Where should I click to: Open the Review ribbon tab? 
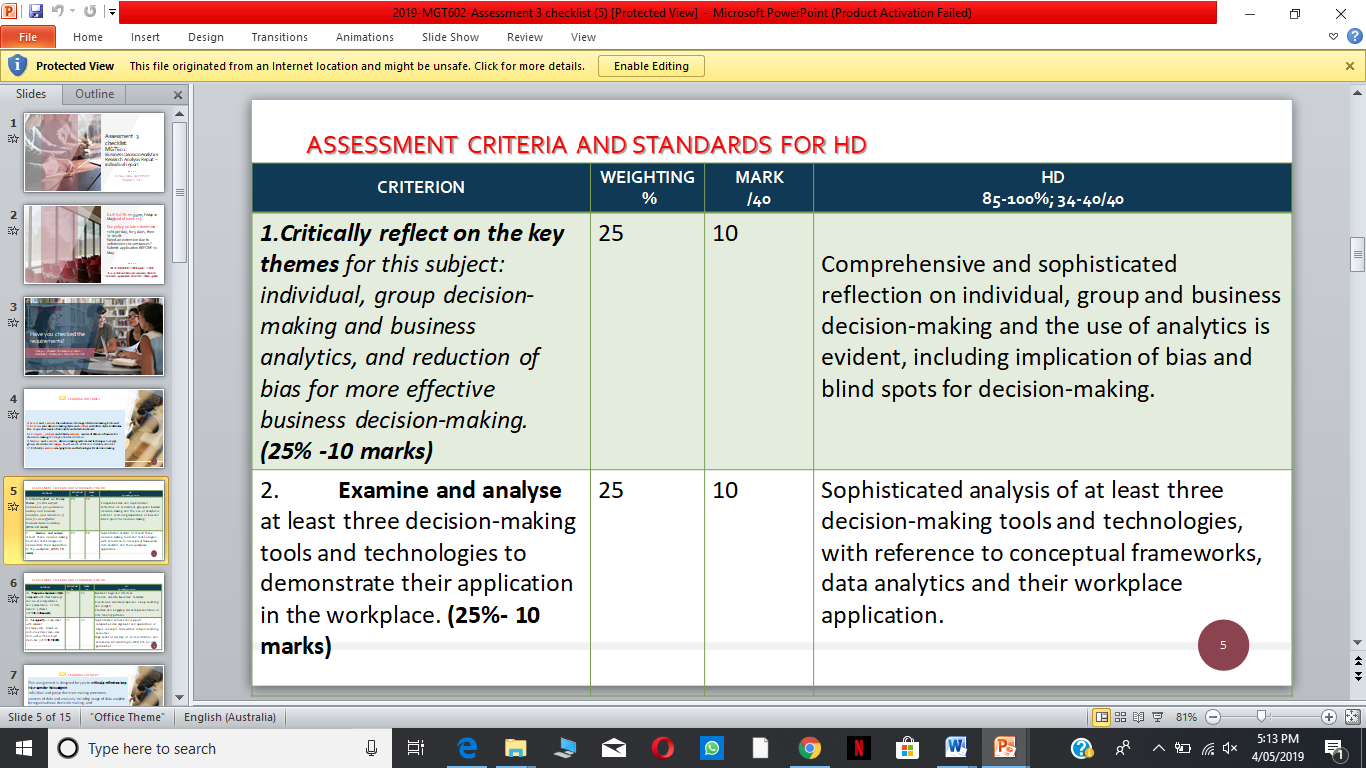click(525, 37)
